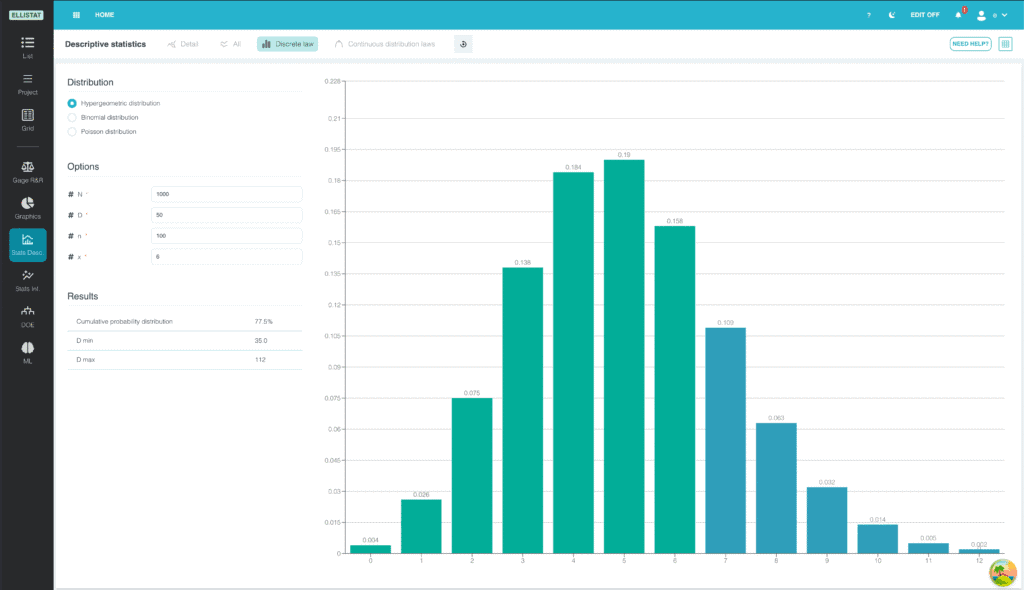This screenshot has width=1024, height=590.
Task: Switch to the All tab
Action: tap(231, 44)
